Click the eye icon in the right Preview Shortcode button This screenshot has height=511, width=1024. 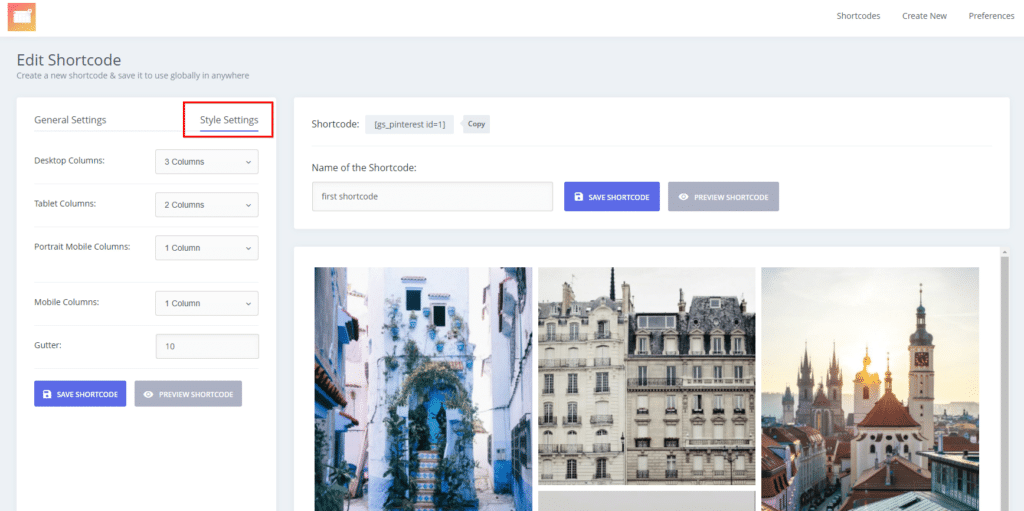[684, 197]
